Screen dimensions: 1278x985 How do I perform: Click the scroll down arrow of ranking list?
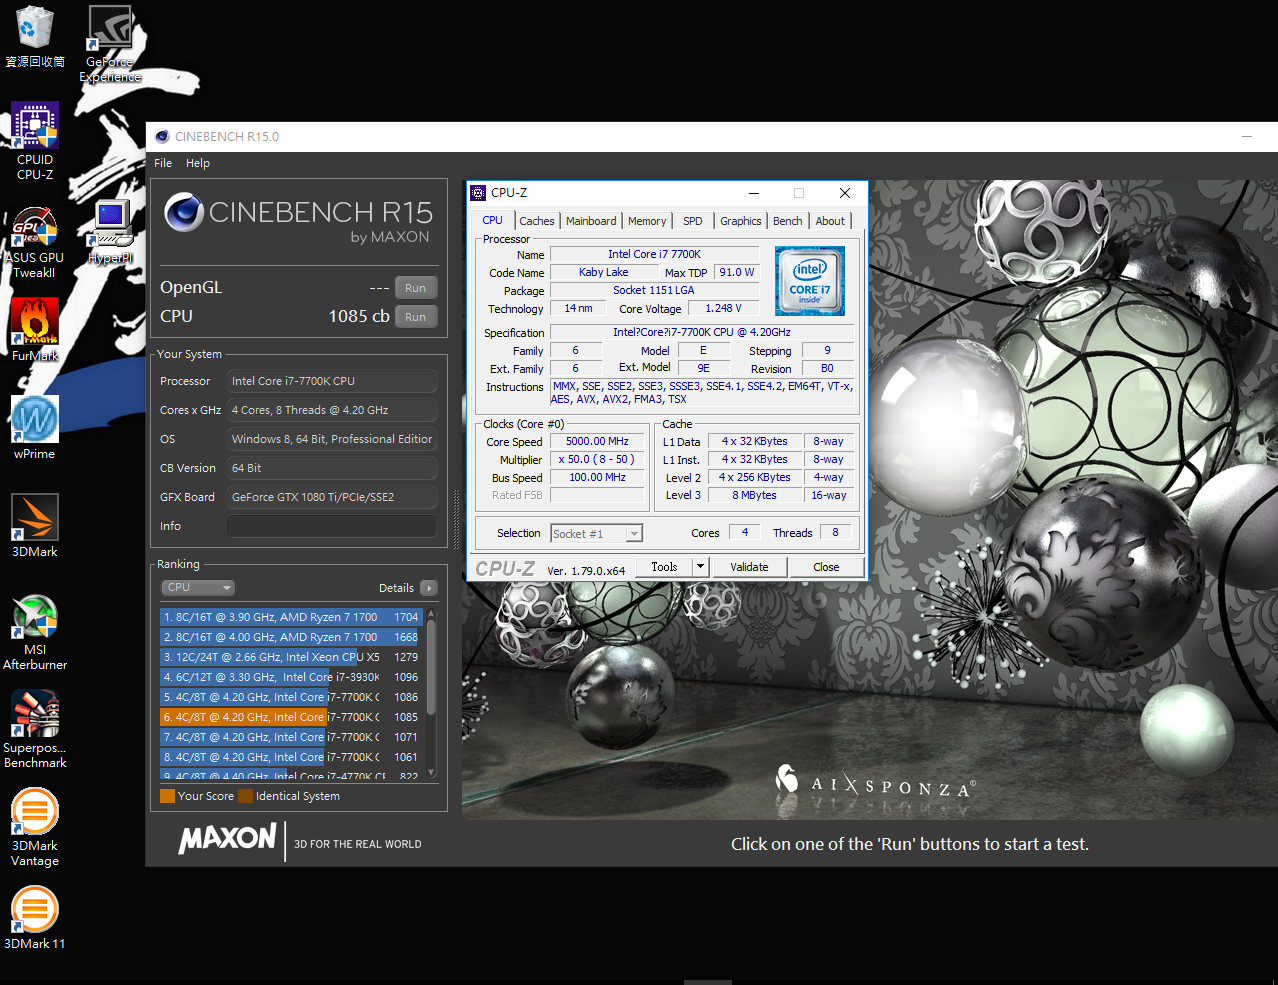point(431,772)
